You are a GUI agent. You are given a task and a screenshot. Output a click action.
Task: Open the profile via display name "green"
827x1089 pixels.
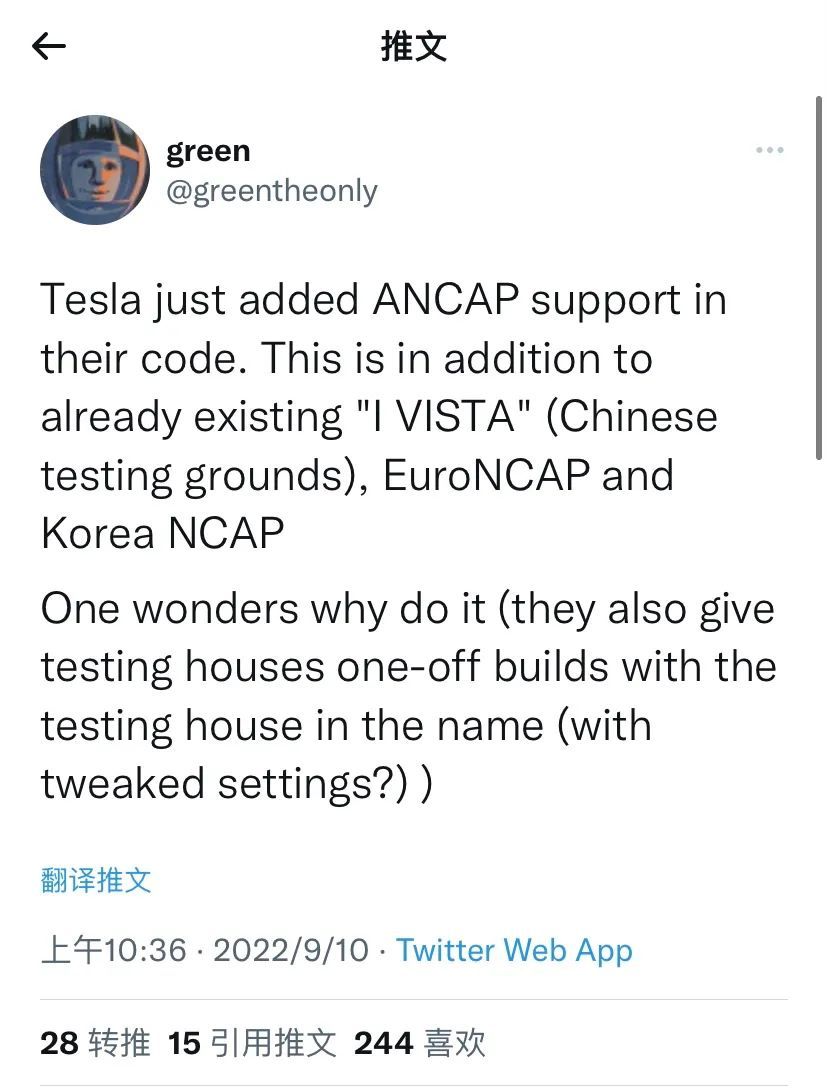point(208,151)
